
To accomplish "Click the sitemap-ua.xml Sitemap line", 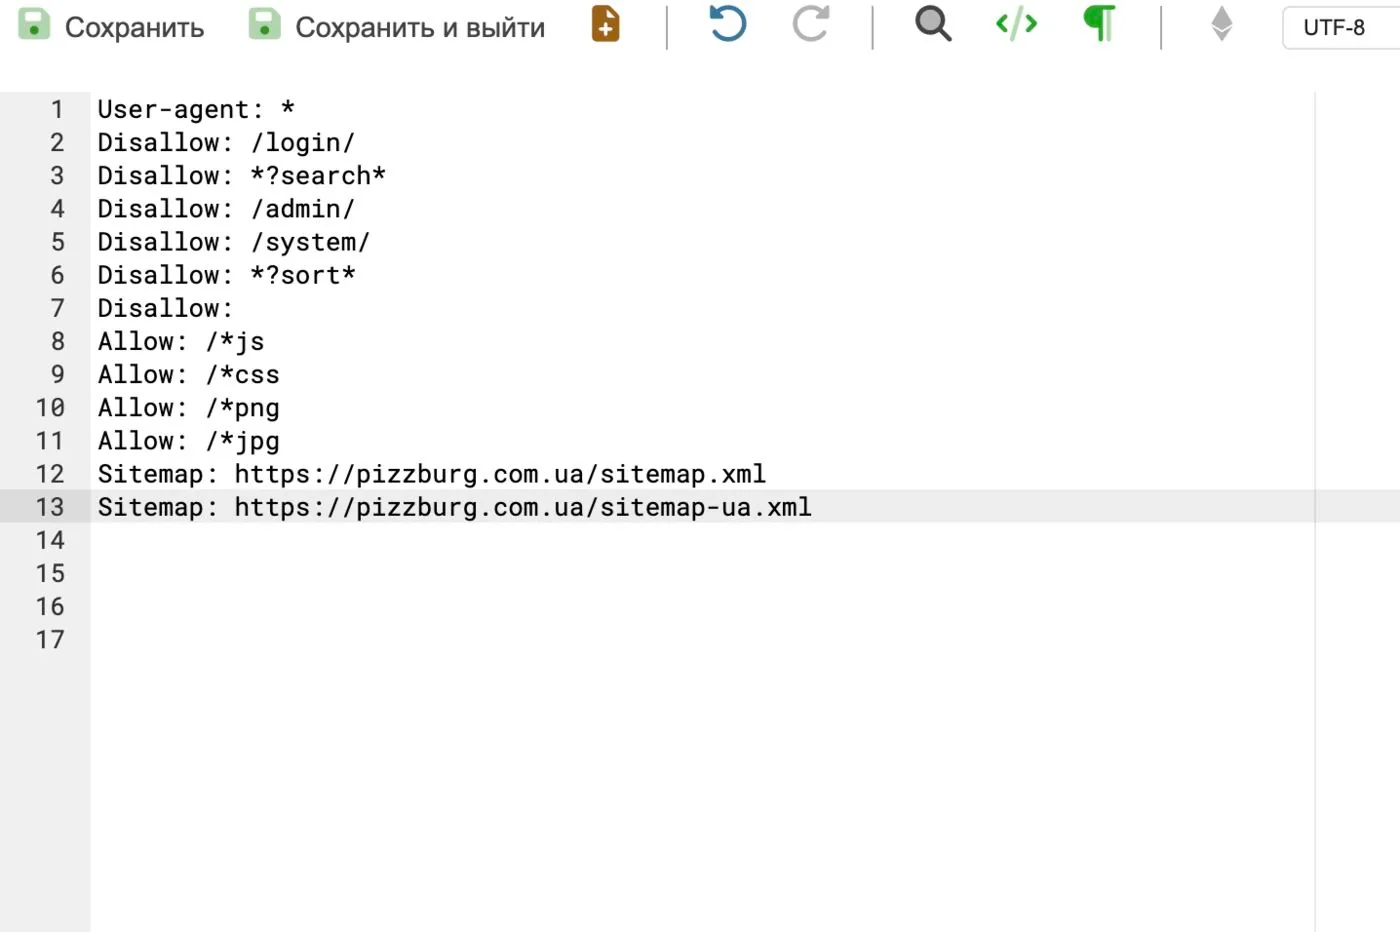I will pos(455,506).
